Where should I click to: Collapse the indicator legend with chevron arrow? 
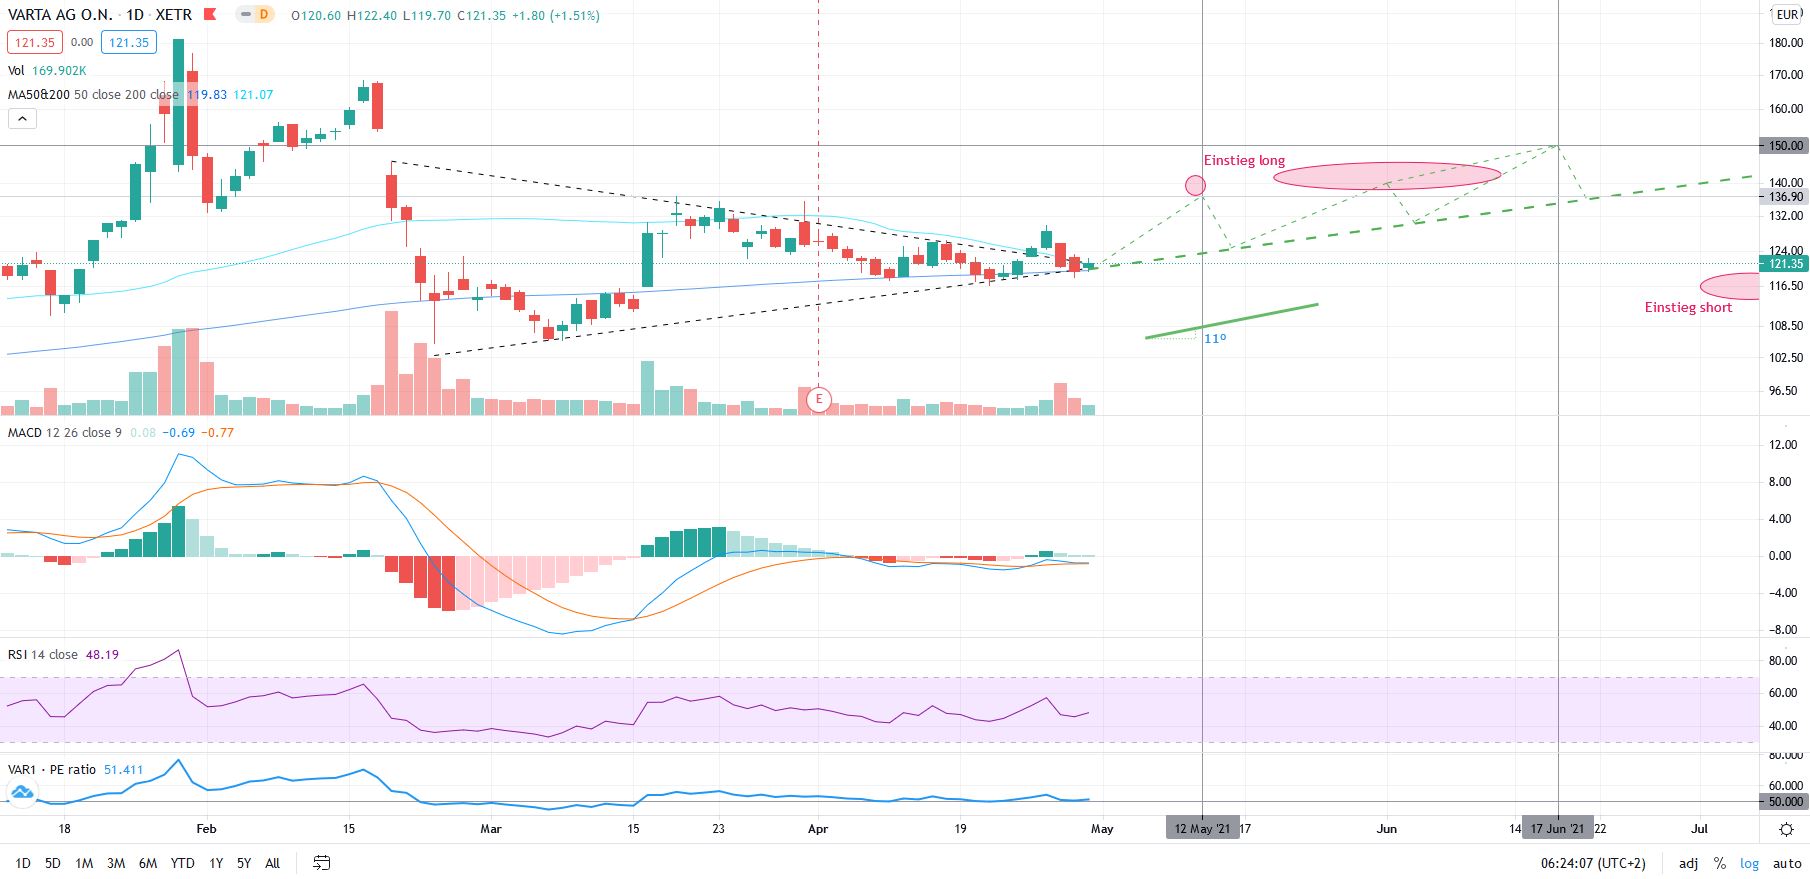(x=22, y=118)
